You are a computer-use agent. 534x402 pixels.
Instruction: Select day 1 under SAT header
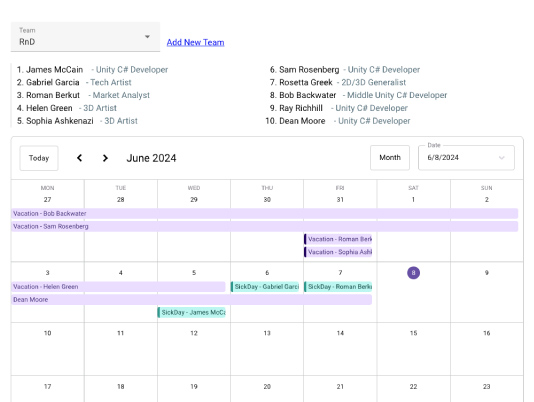pyautogui.click(x=413, y=199)
